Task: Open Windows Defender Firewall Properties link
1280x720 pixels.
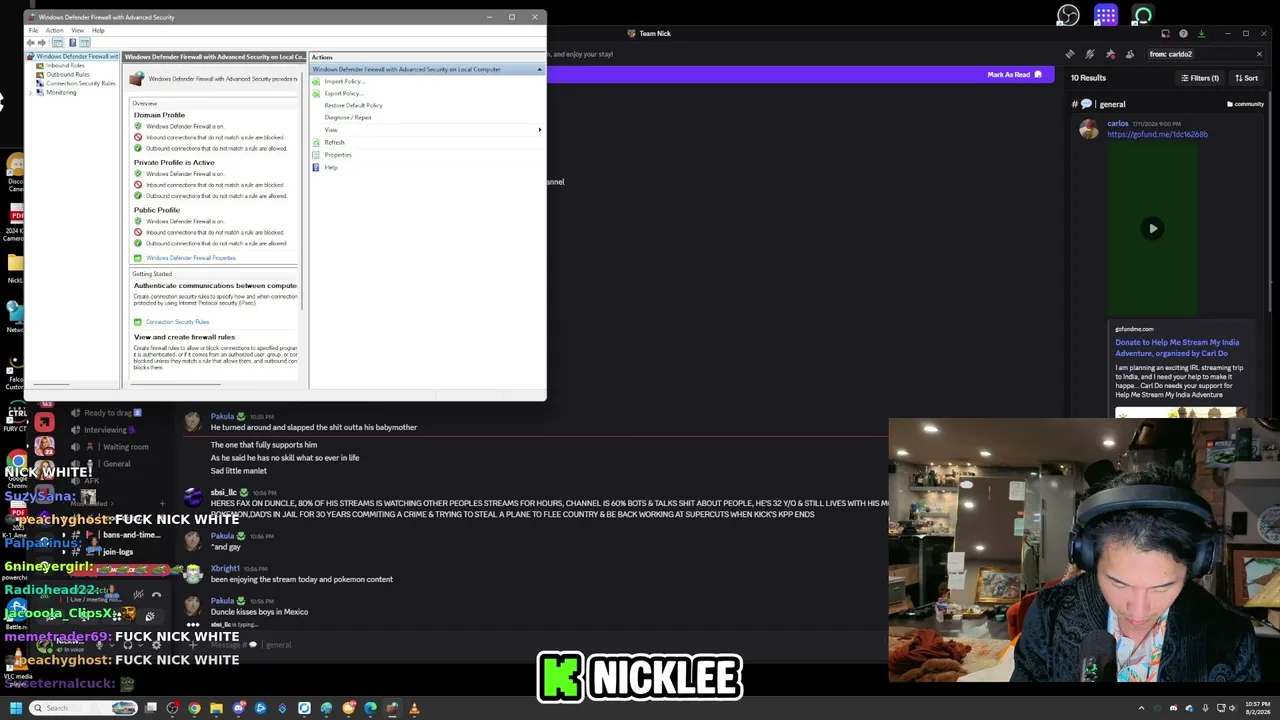Action: 191,258
